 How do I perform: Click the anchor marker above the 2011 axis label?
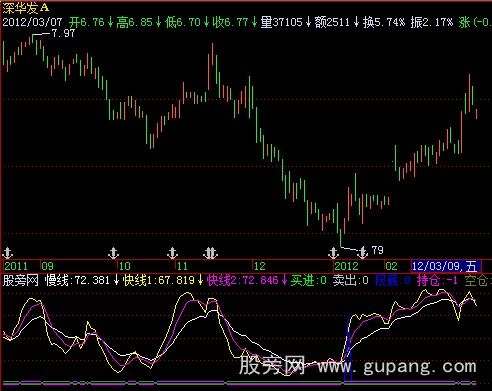pyautogui.click(x=7, y=253)
